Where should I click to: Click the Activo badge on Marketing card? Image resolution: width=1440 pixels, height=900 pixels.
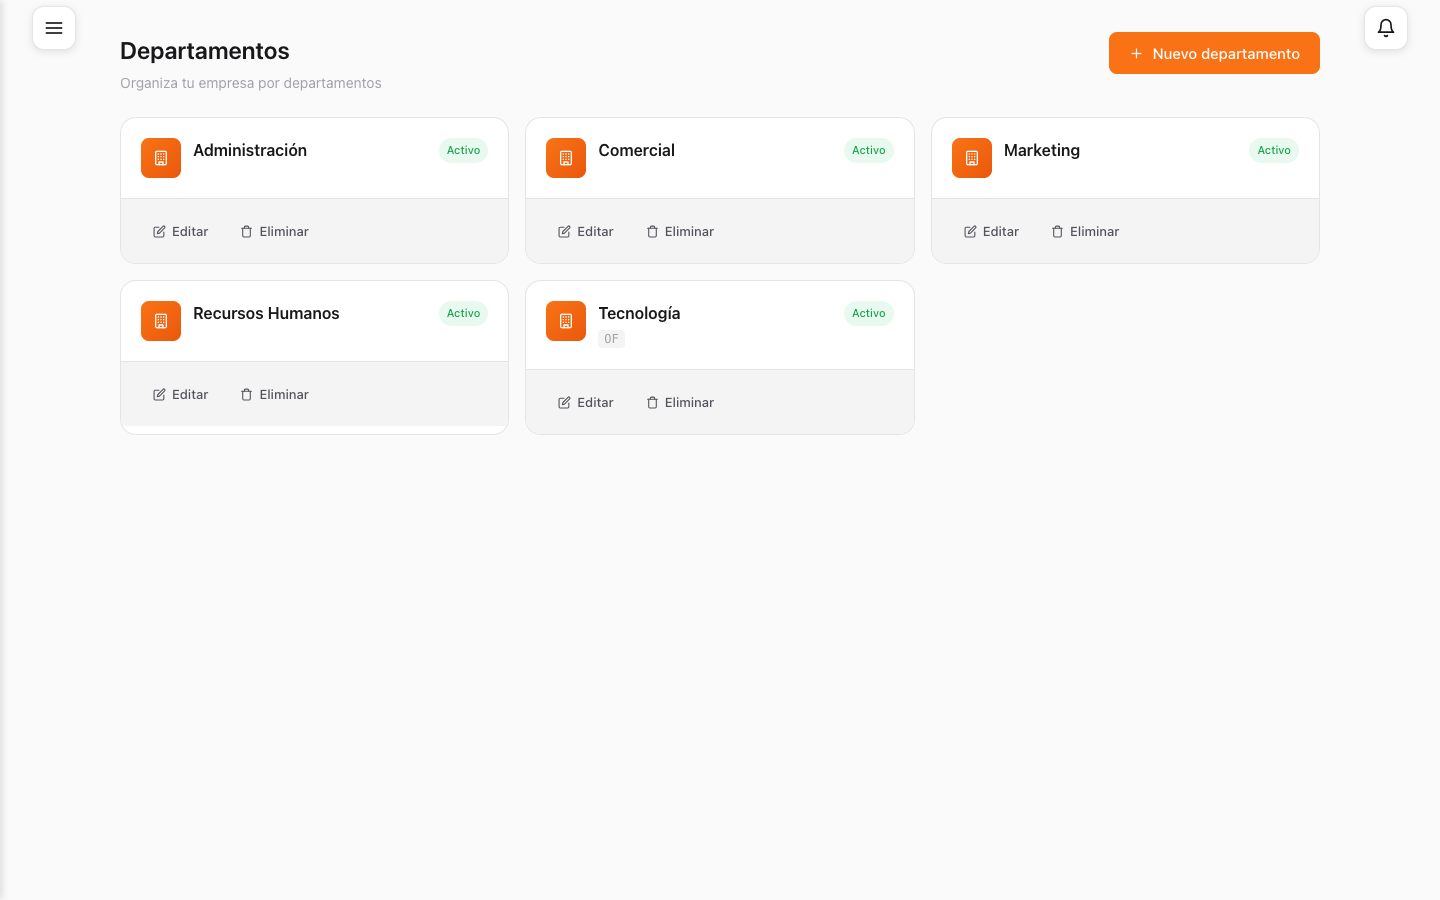1274,150
